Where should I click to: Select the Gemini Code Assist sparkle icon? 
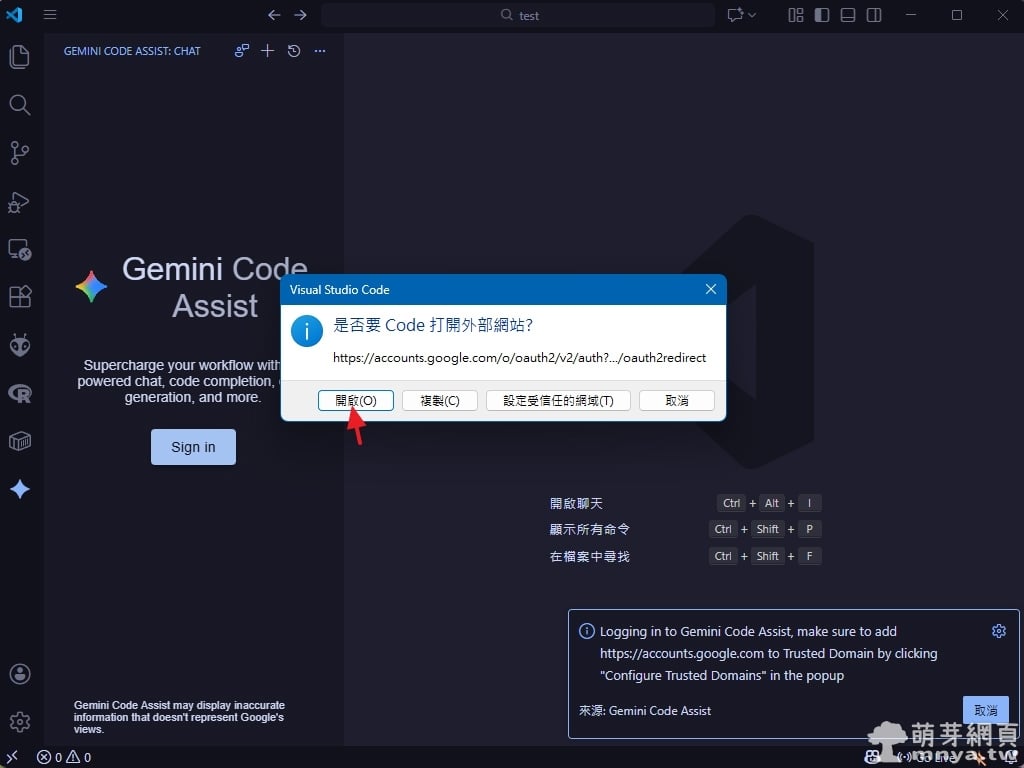click(x=19, y=489)
